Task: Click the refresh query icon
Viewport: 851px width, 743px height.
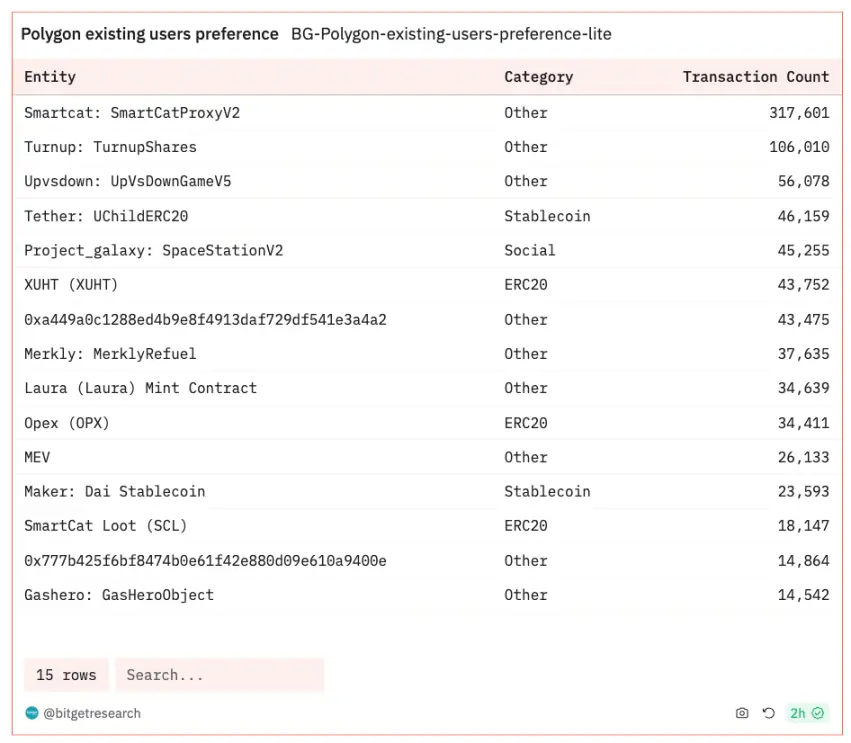Action: click(768, 713)
